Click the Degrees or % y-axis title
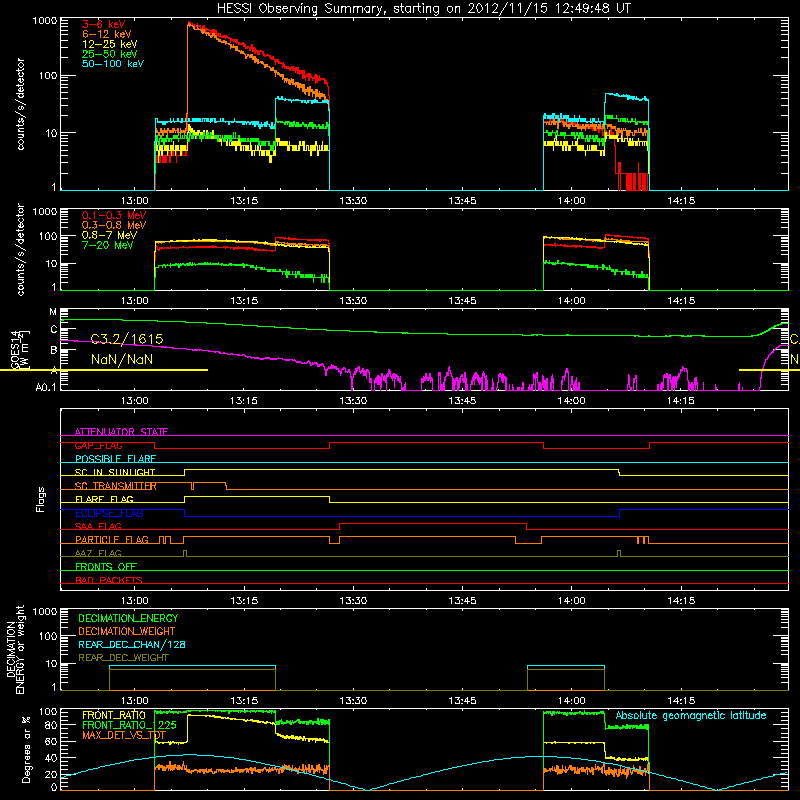 tap(26, 749)
